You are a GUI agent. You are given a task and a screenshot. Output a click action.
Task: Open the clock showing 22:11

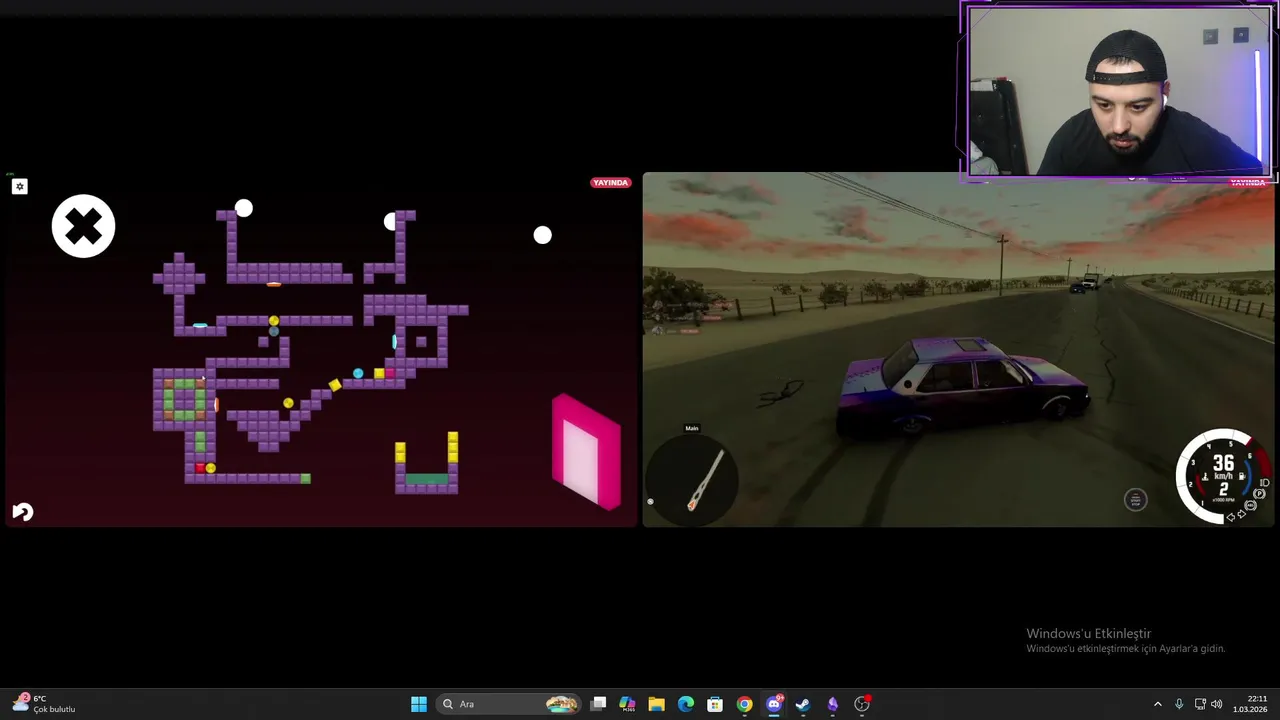pos(1250,704)
